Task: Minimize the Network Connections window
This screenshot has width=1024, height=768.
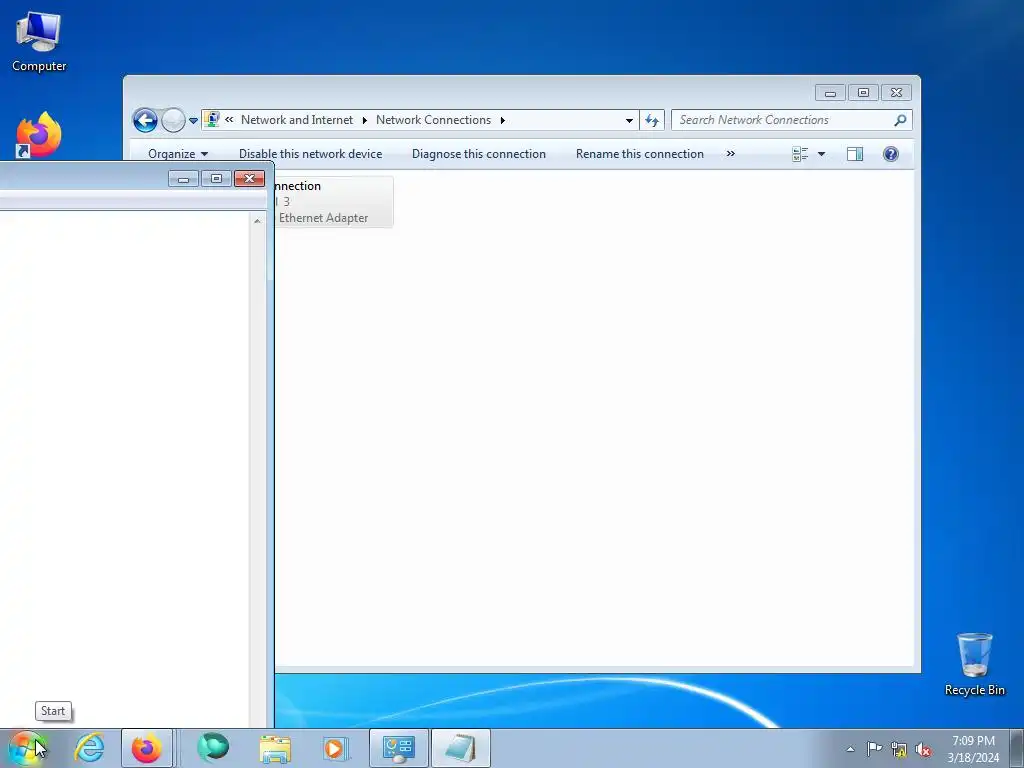Action: [830, 93]
